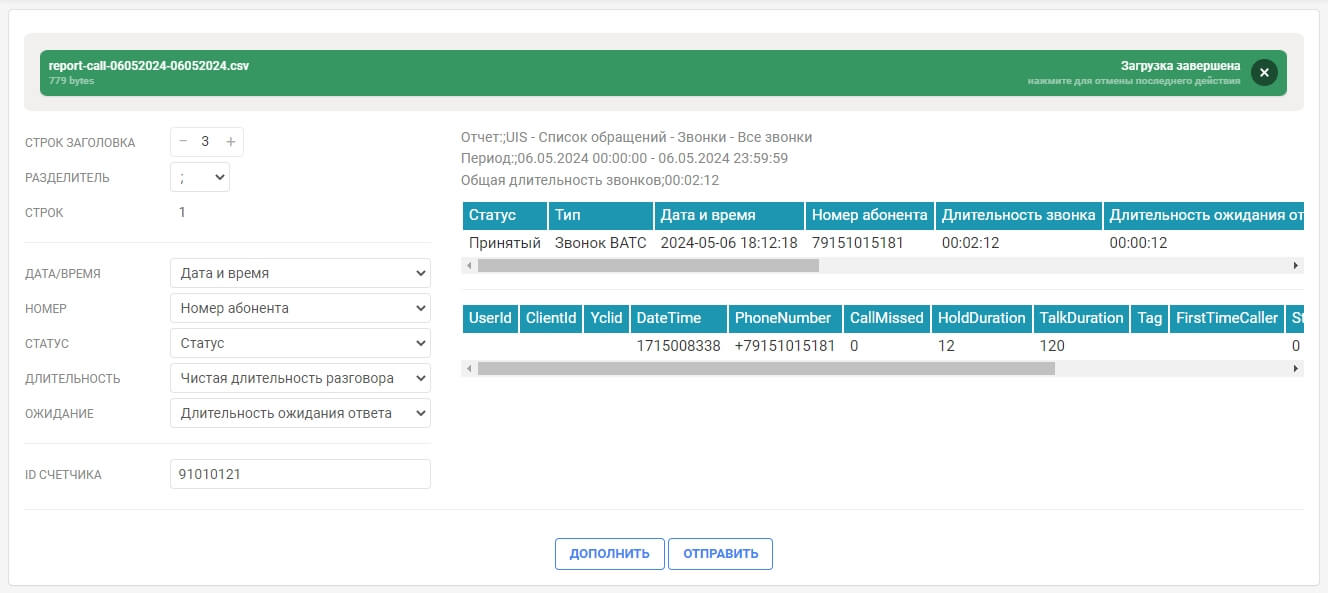Image resolution: width=1328 pixels, height=593 pixels.
Task: Click the ID счетчика input field
Action: tap(300, 474)
